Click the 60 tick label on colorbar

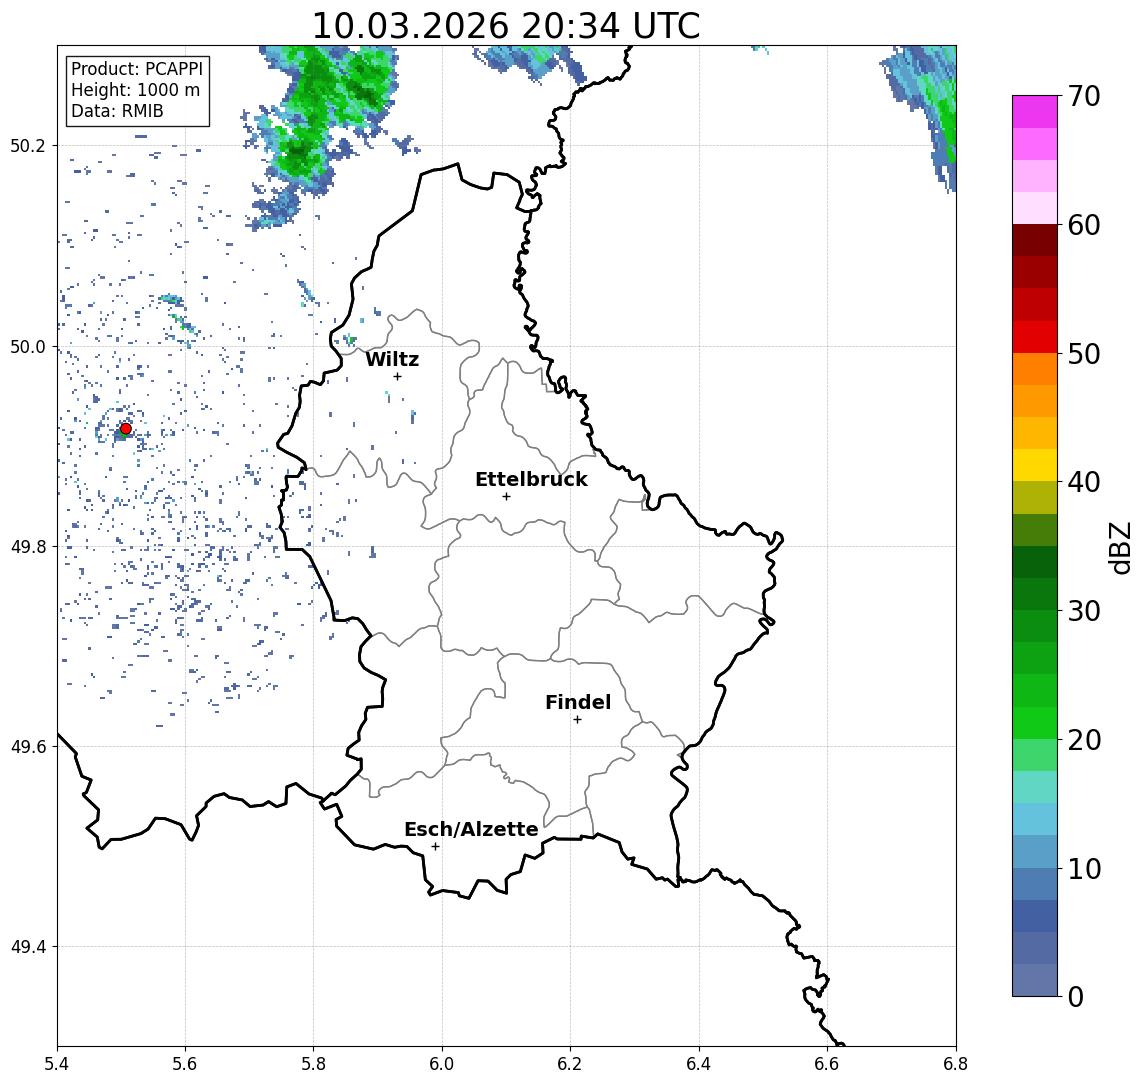tap(1084, 225)
